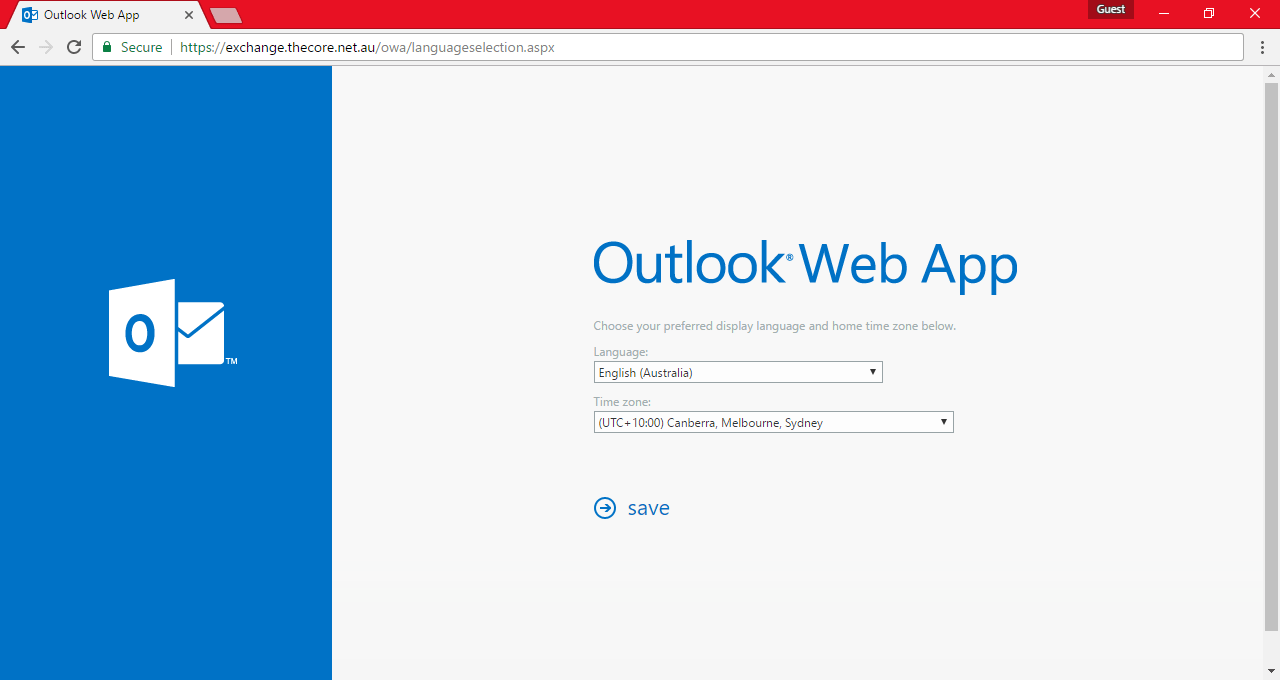Screen dimensions: 1280x680
Task: Click the Guest profile badge
Action: pos(1110,9)
